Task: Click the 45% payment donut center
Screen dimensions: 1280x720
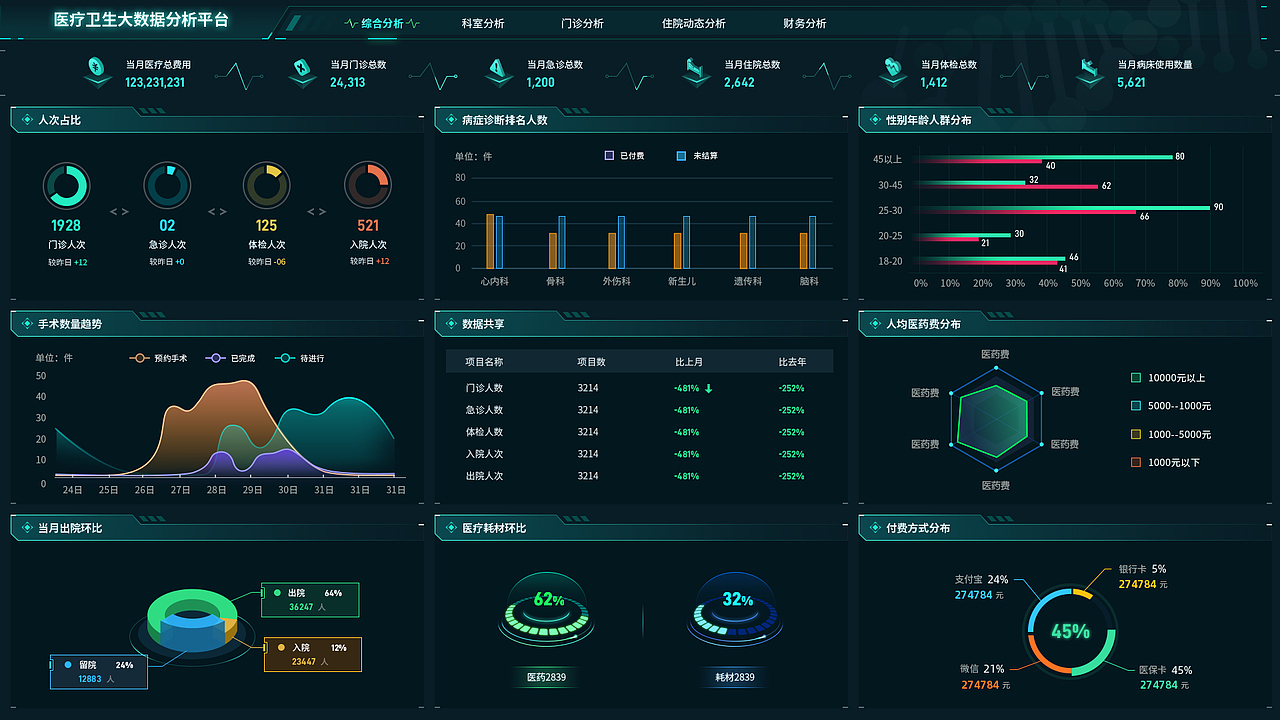Action: pos(1070,631)
